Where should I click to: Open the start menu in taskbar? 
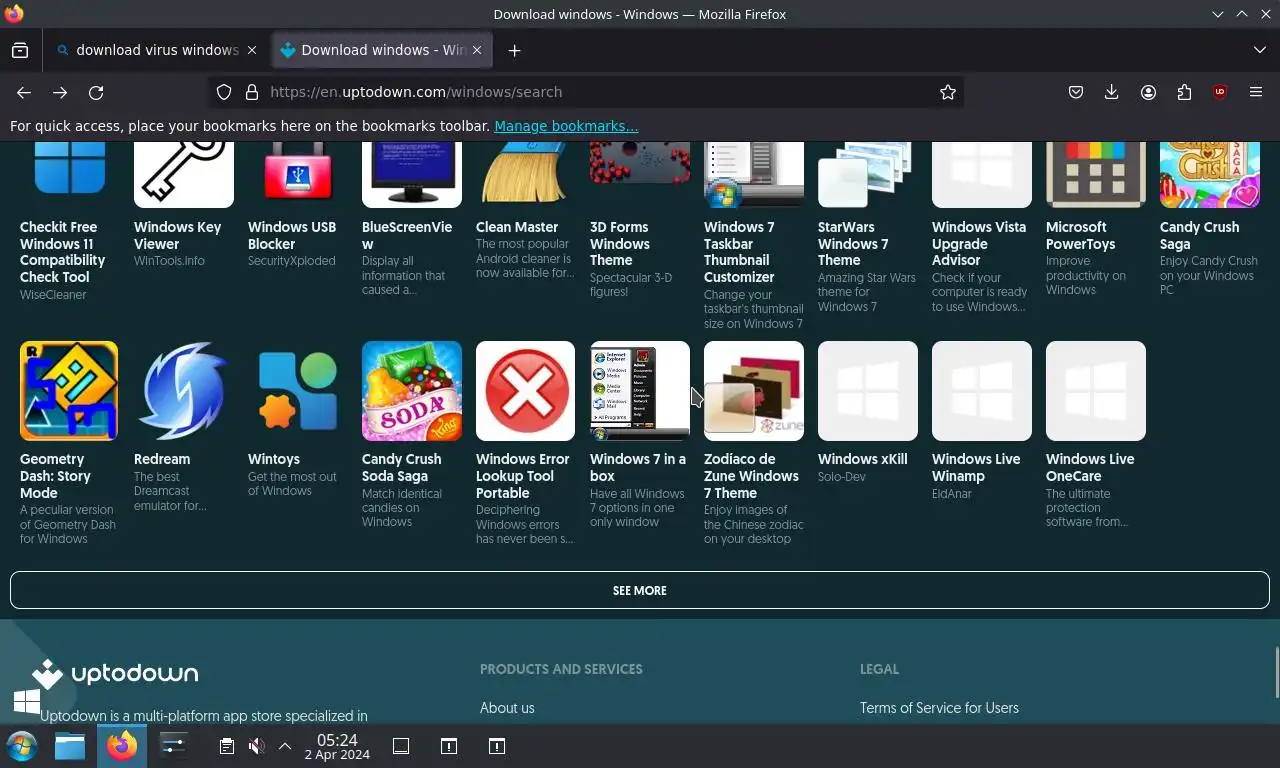(22, 746)
